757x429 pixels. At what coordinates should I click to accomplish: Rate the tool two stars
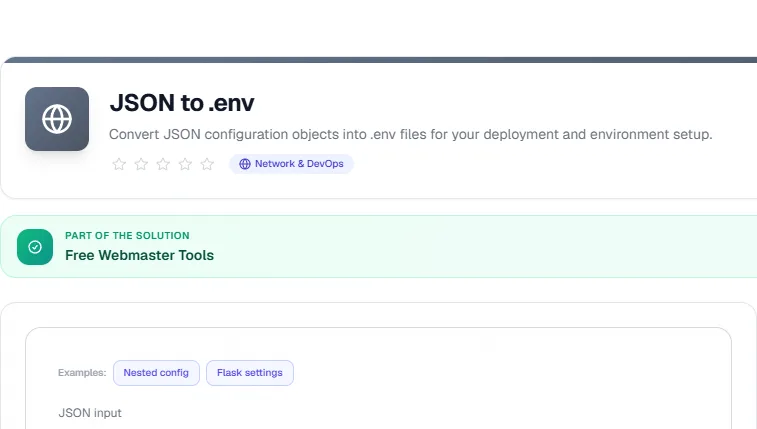pyautogui.click(x=141, y=164)
